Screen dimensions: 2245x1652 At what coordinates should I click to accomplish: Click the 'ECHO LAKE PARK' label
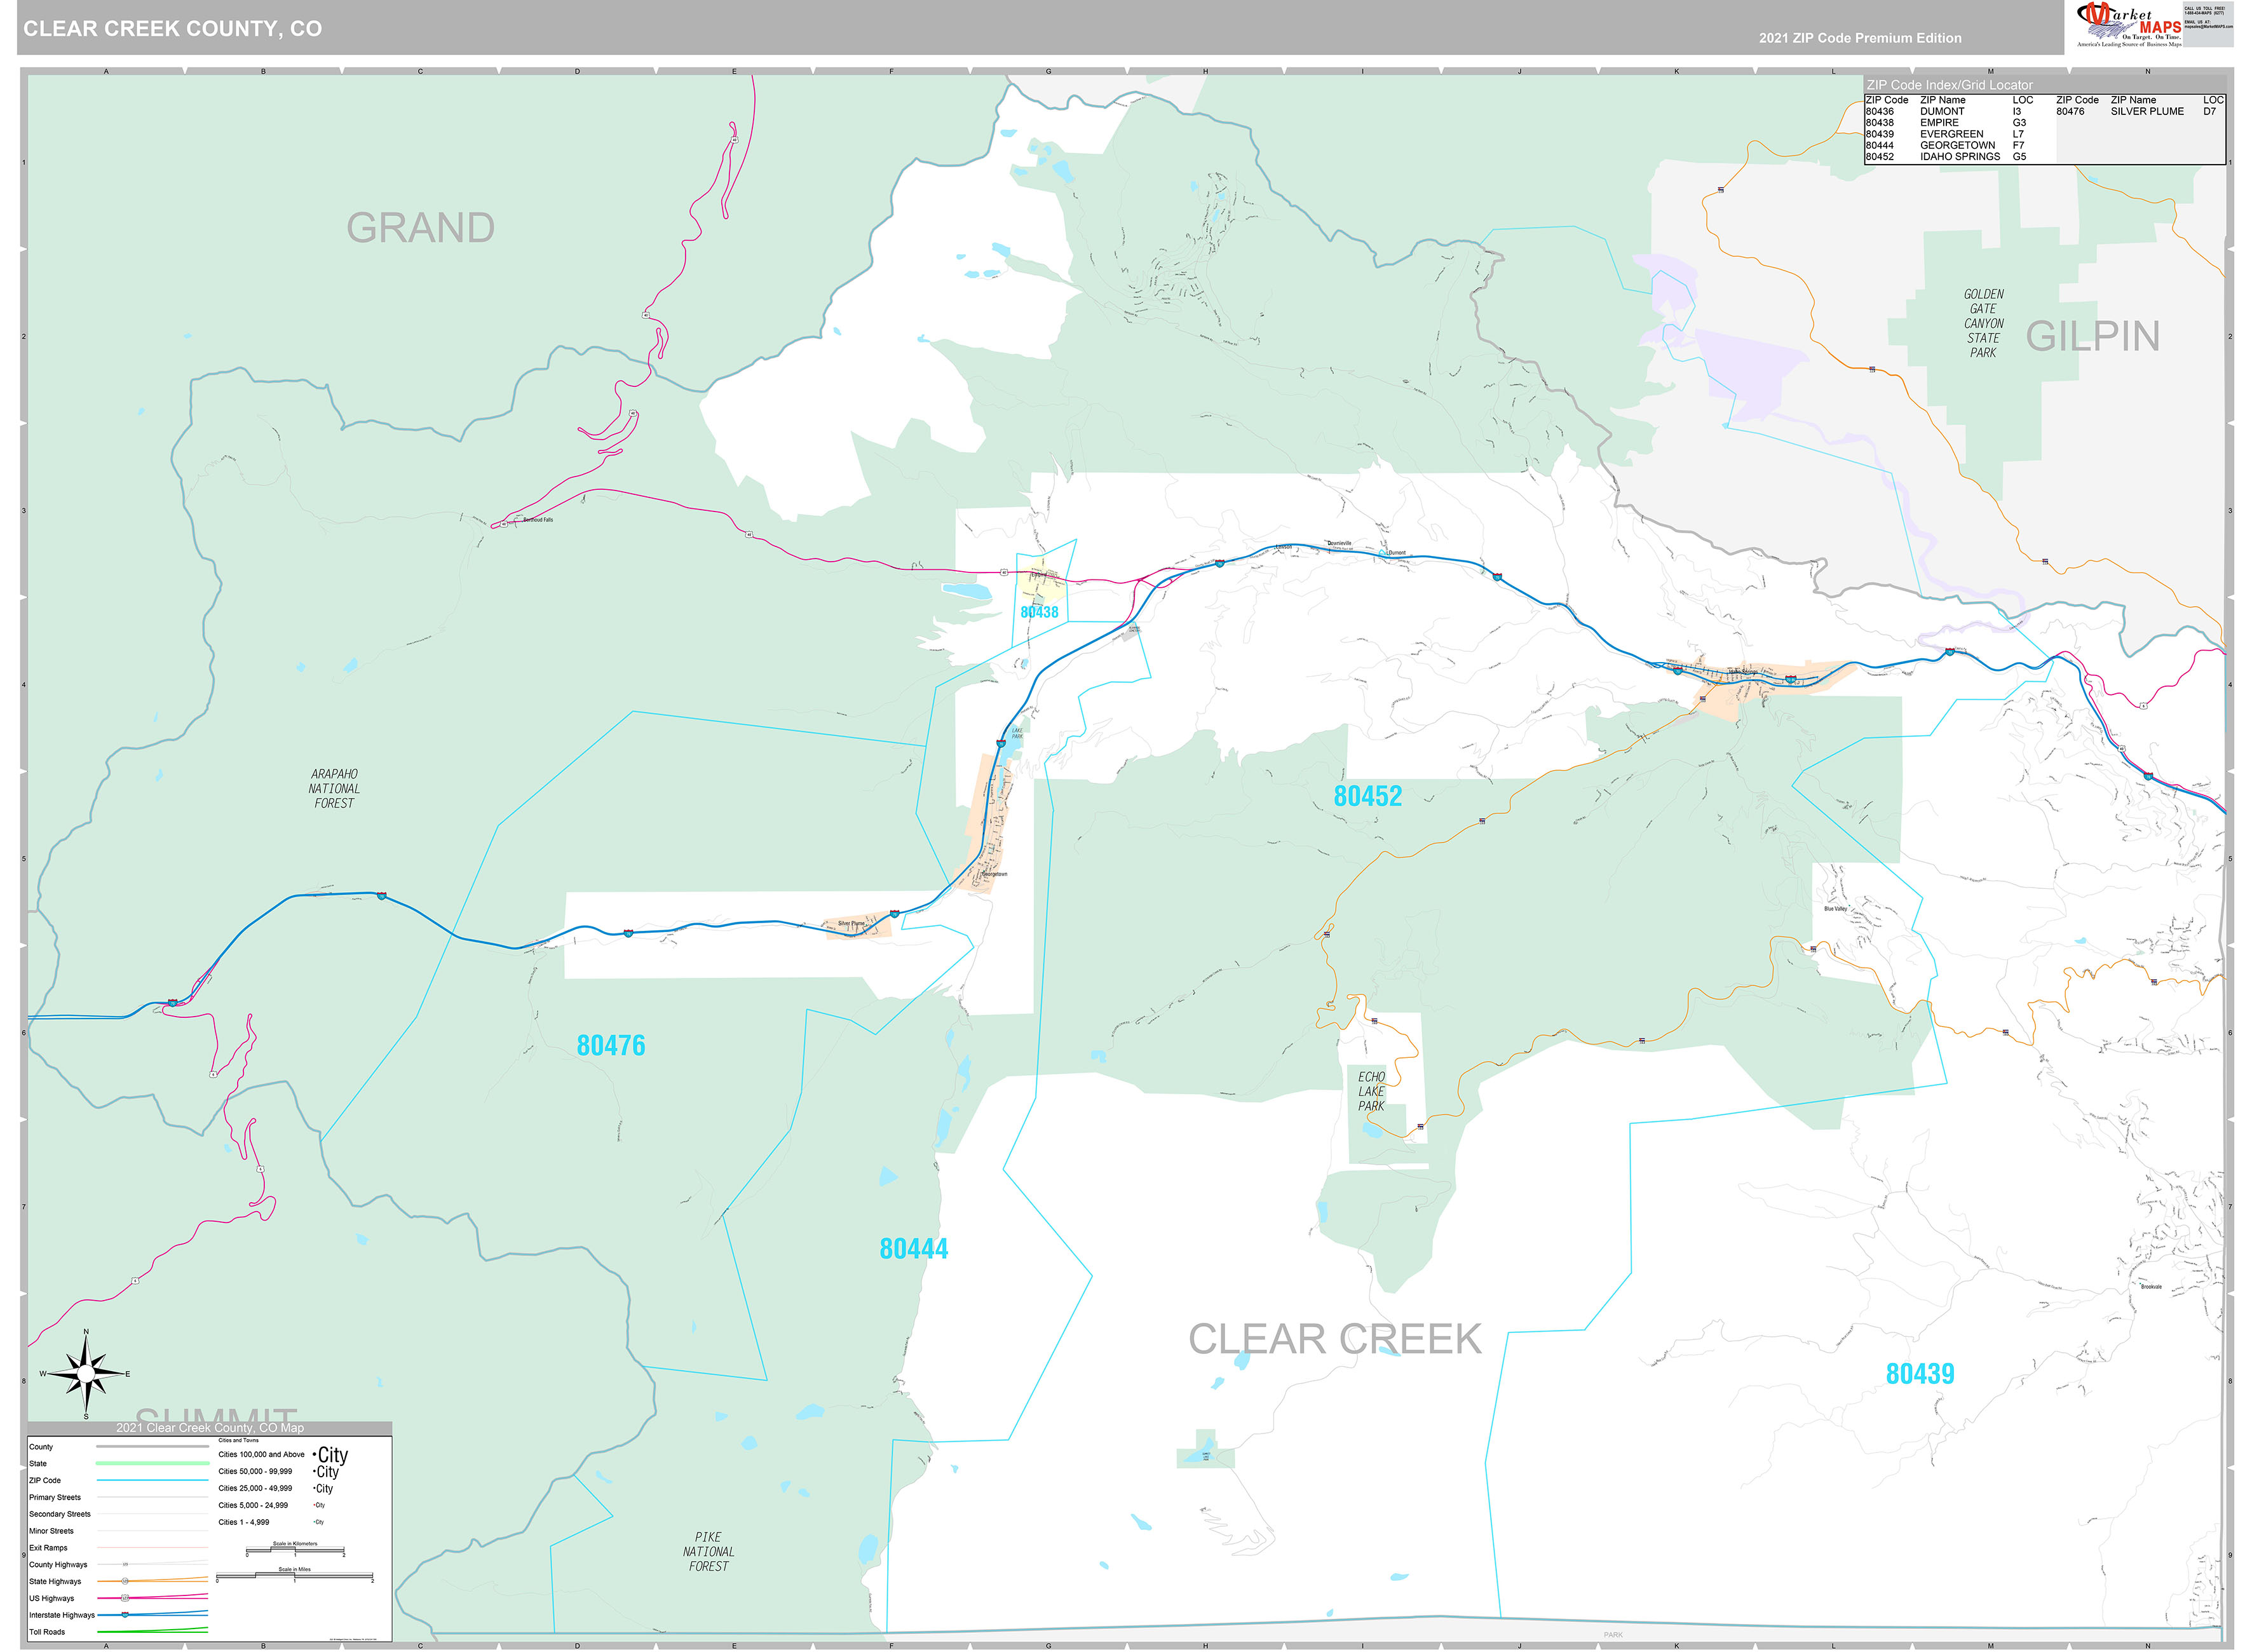click(x=1371, y=1091)
